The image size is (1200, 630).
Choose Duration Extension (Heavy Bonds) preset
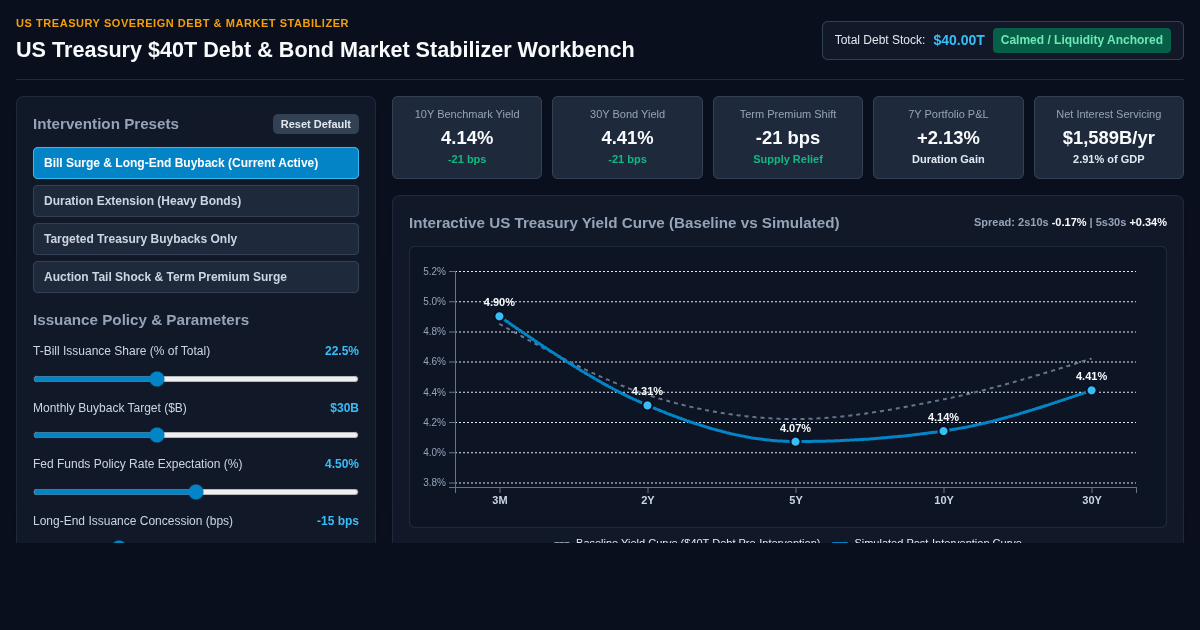pos(196,201)
